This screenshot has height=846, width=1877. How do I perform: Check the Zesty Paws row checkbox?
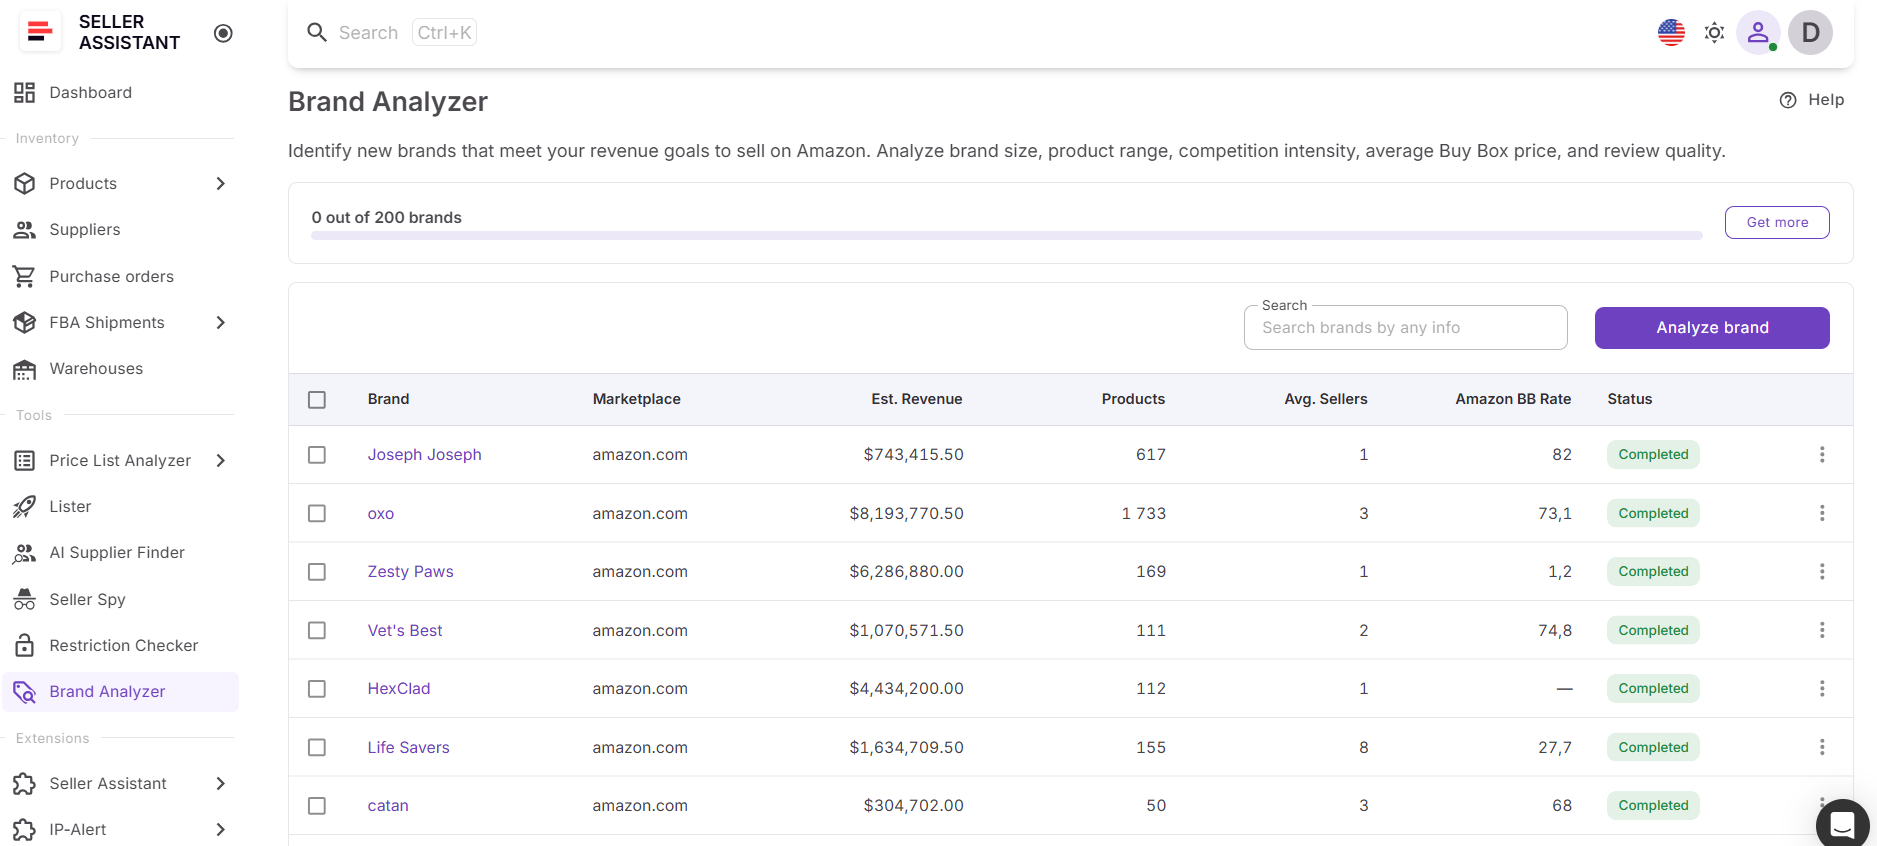pos(317,572)
